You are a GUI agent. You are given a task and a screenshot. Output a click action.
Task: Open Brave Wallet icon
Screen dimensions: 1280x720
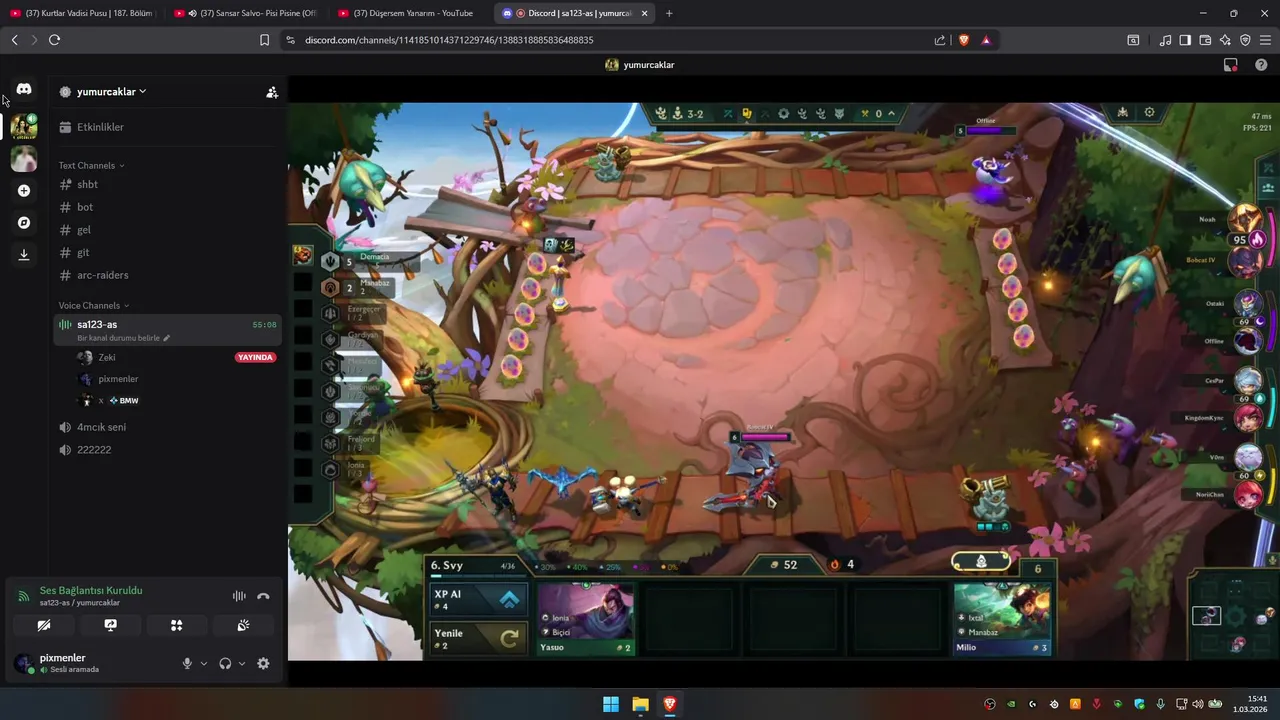coord(1205,40)
